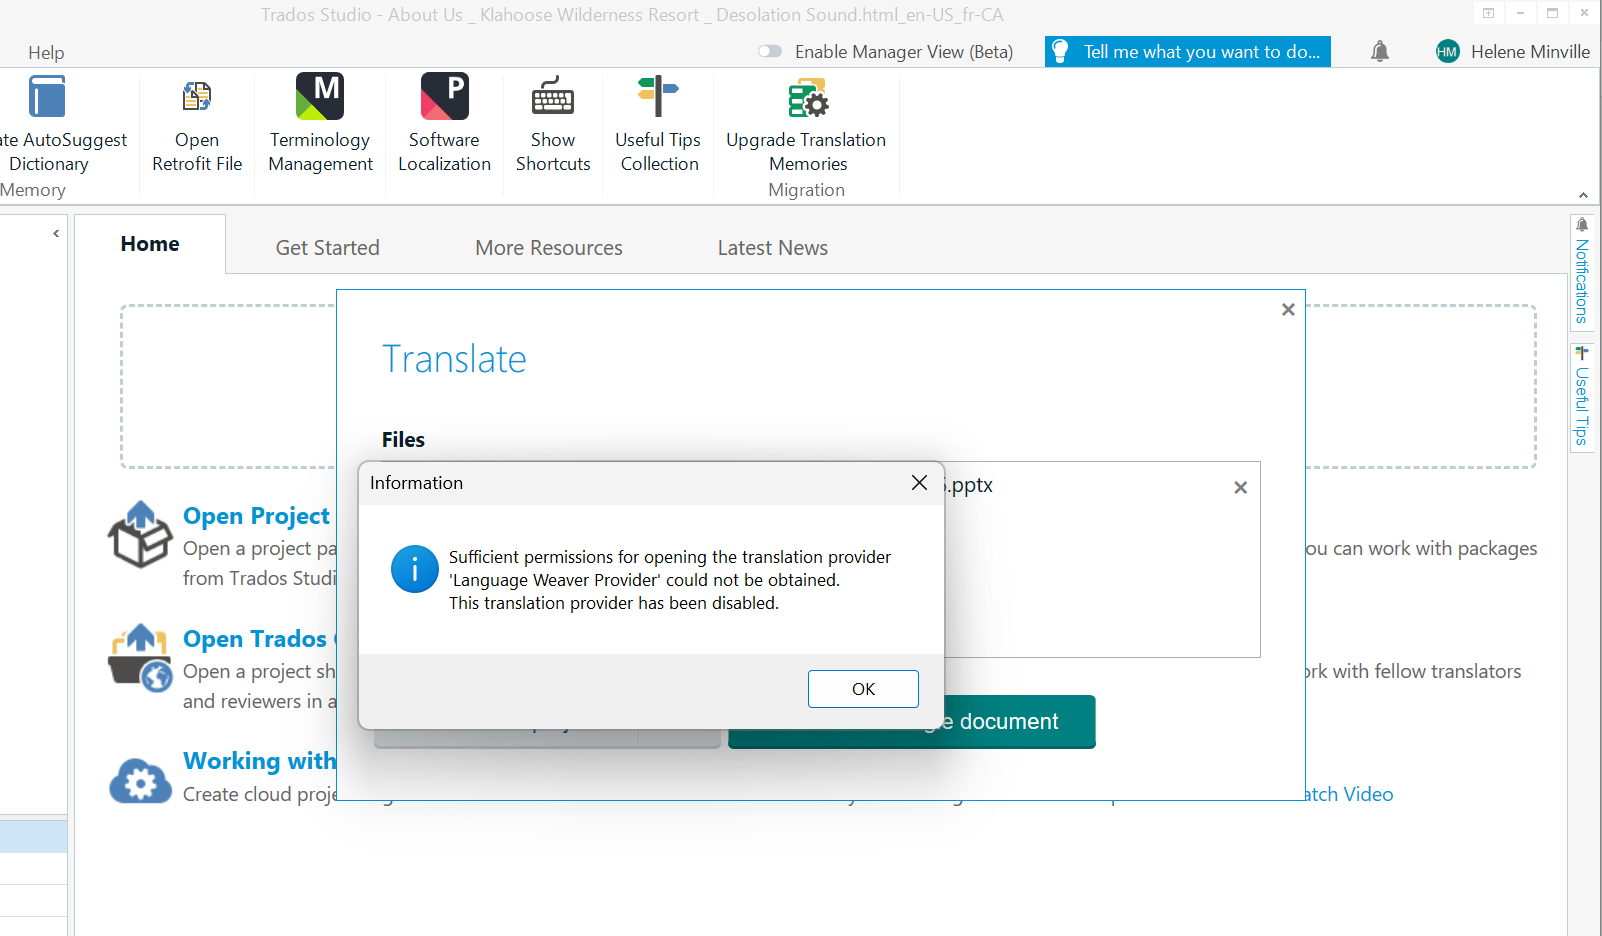Click the notifications bell icon
This screenshot has width=1602, height=936.
pos(1380,51)
